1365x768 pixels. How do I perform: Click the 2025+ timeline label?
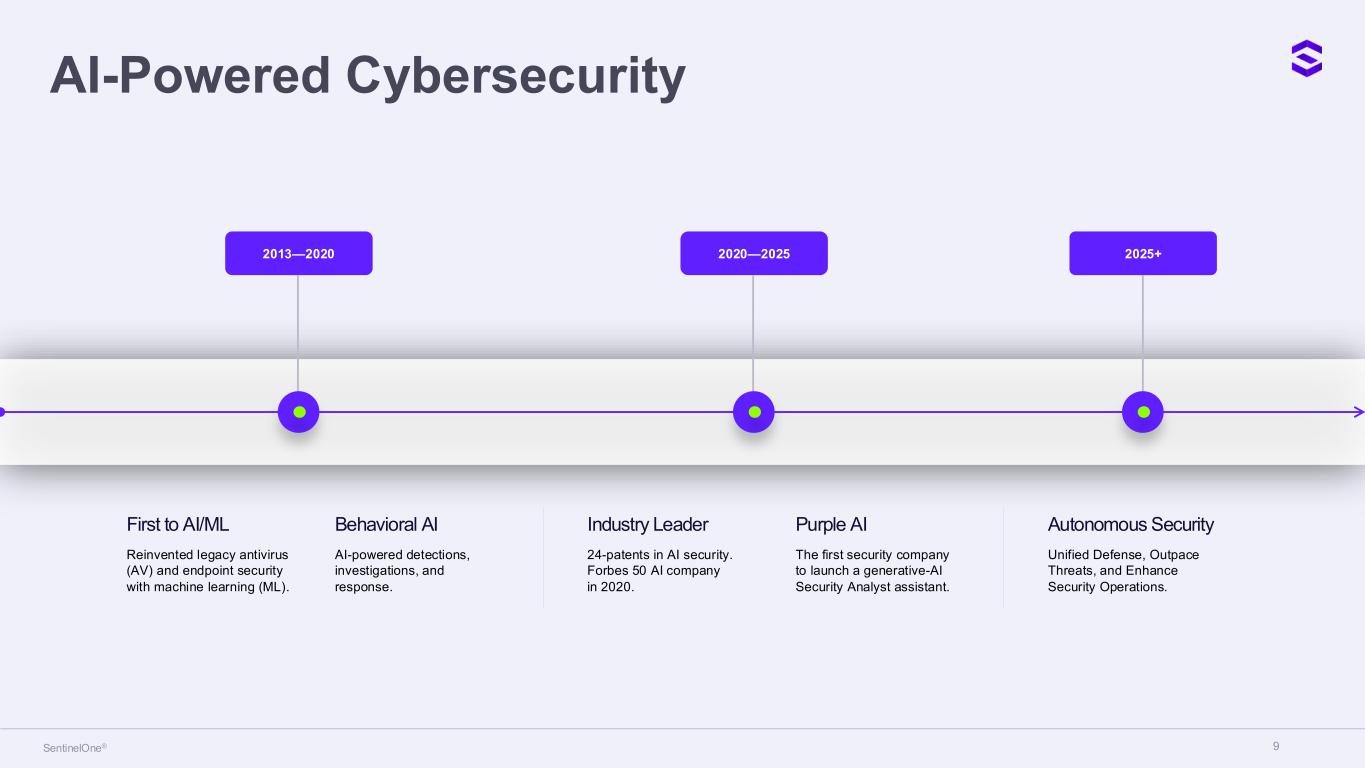point(1143,253)
